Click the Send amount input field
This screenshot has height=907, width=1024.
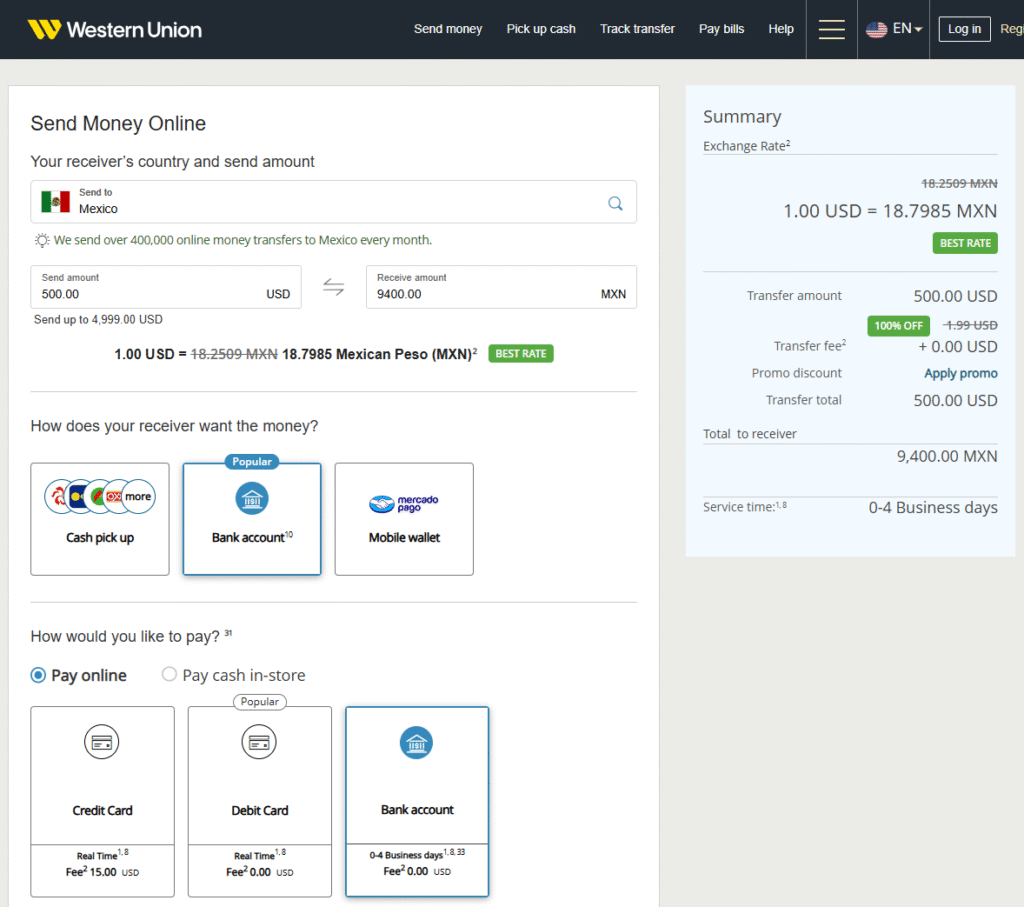coord(150,294)
